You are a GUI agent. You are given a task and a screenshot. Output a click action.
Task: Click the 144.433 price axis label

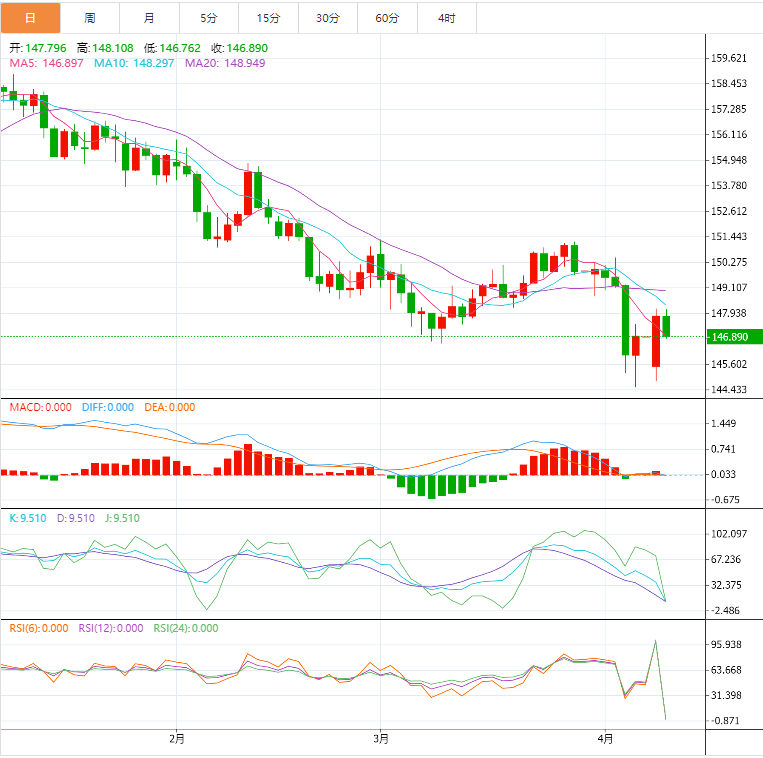coord(729,389)
